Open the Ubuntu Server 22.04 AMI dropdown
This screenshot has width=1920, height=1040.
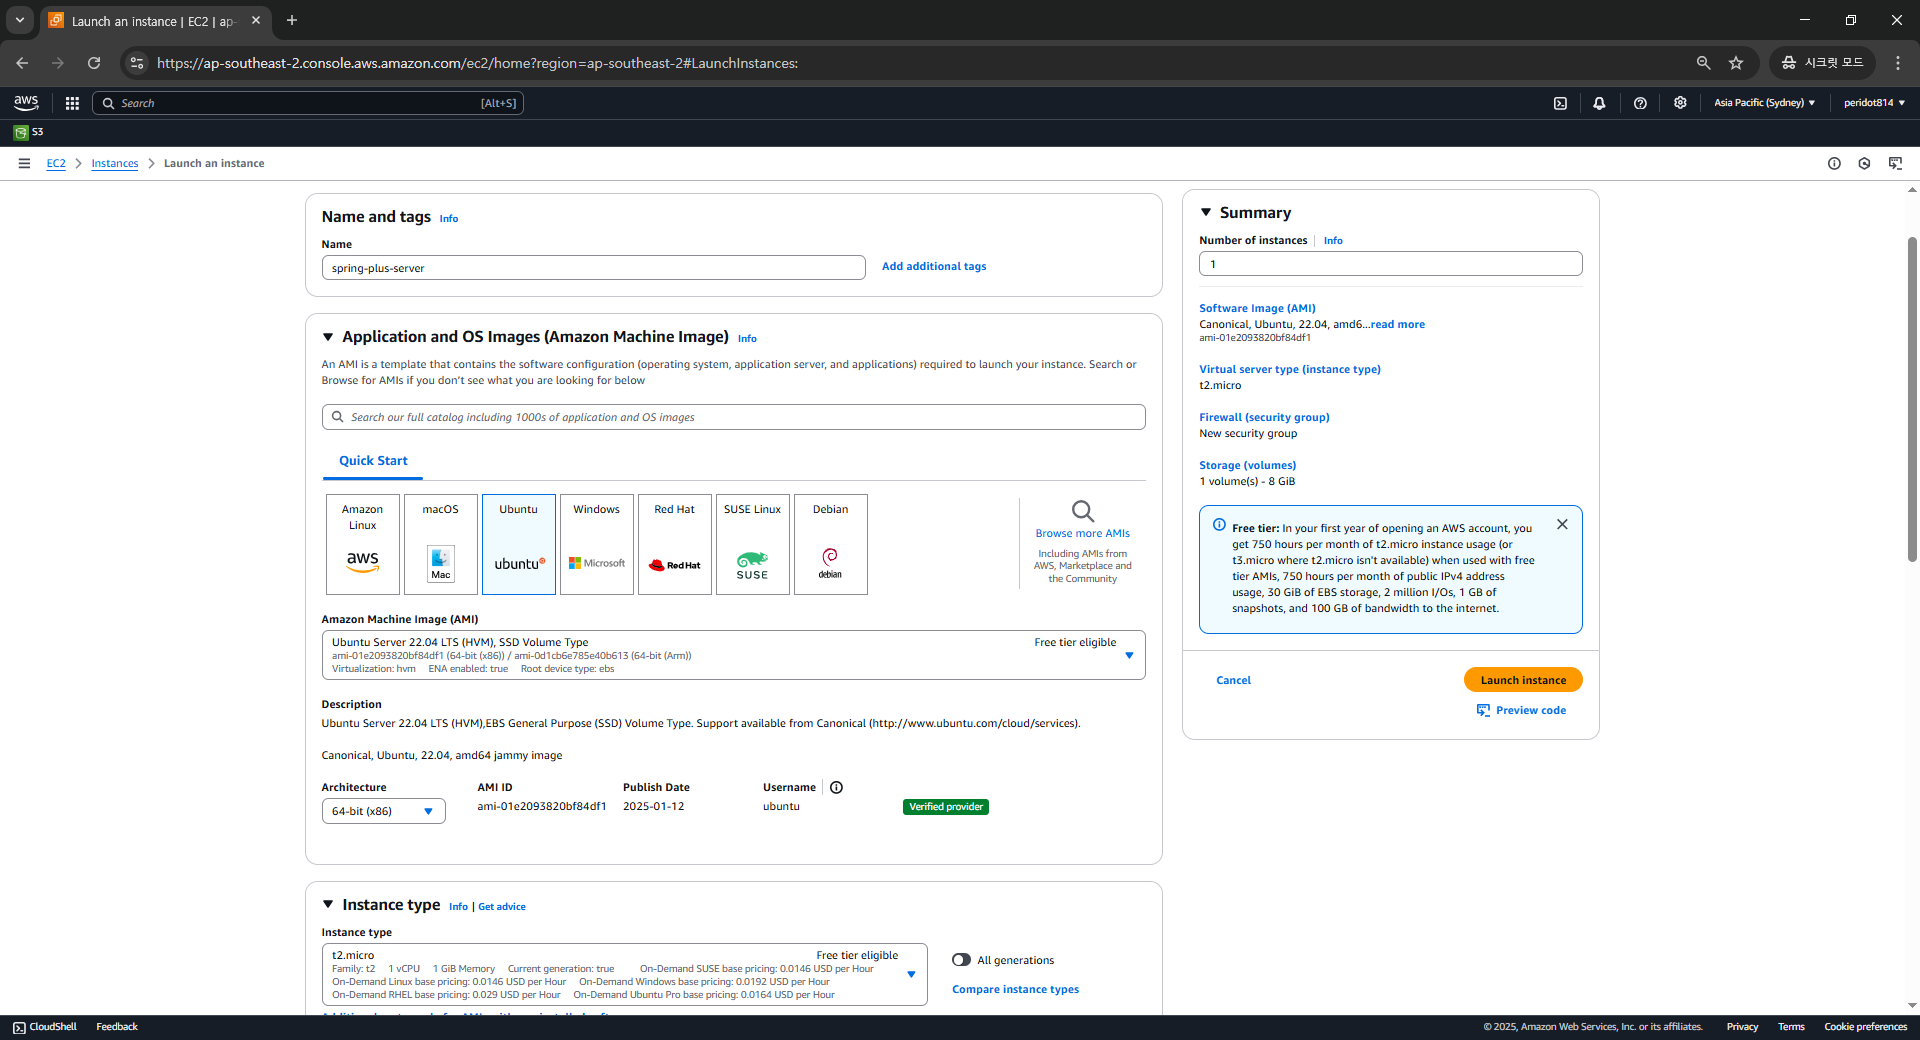(733, 655)
